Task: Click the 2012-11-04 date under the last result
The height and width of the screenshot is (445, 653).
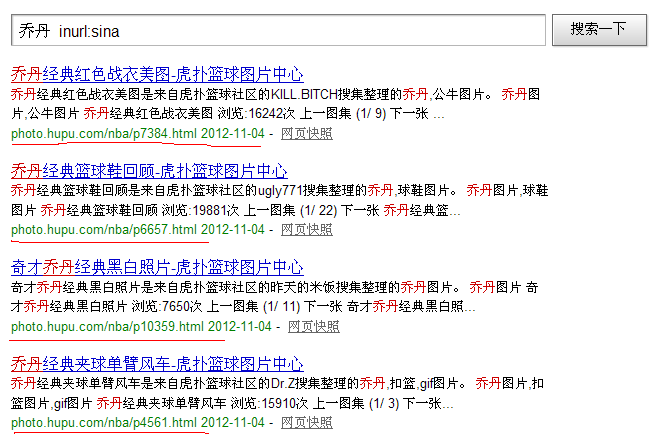Action: click(232, 422)
